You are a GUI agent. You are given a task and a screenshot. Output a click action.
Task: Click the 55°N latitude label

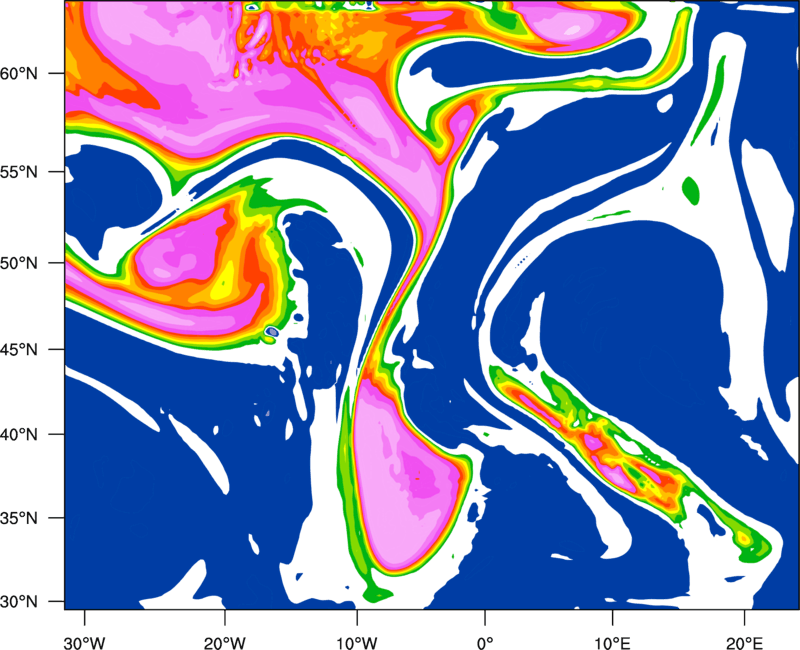(x=19, y=172)
